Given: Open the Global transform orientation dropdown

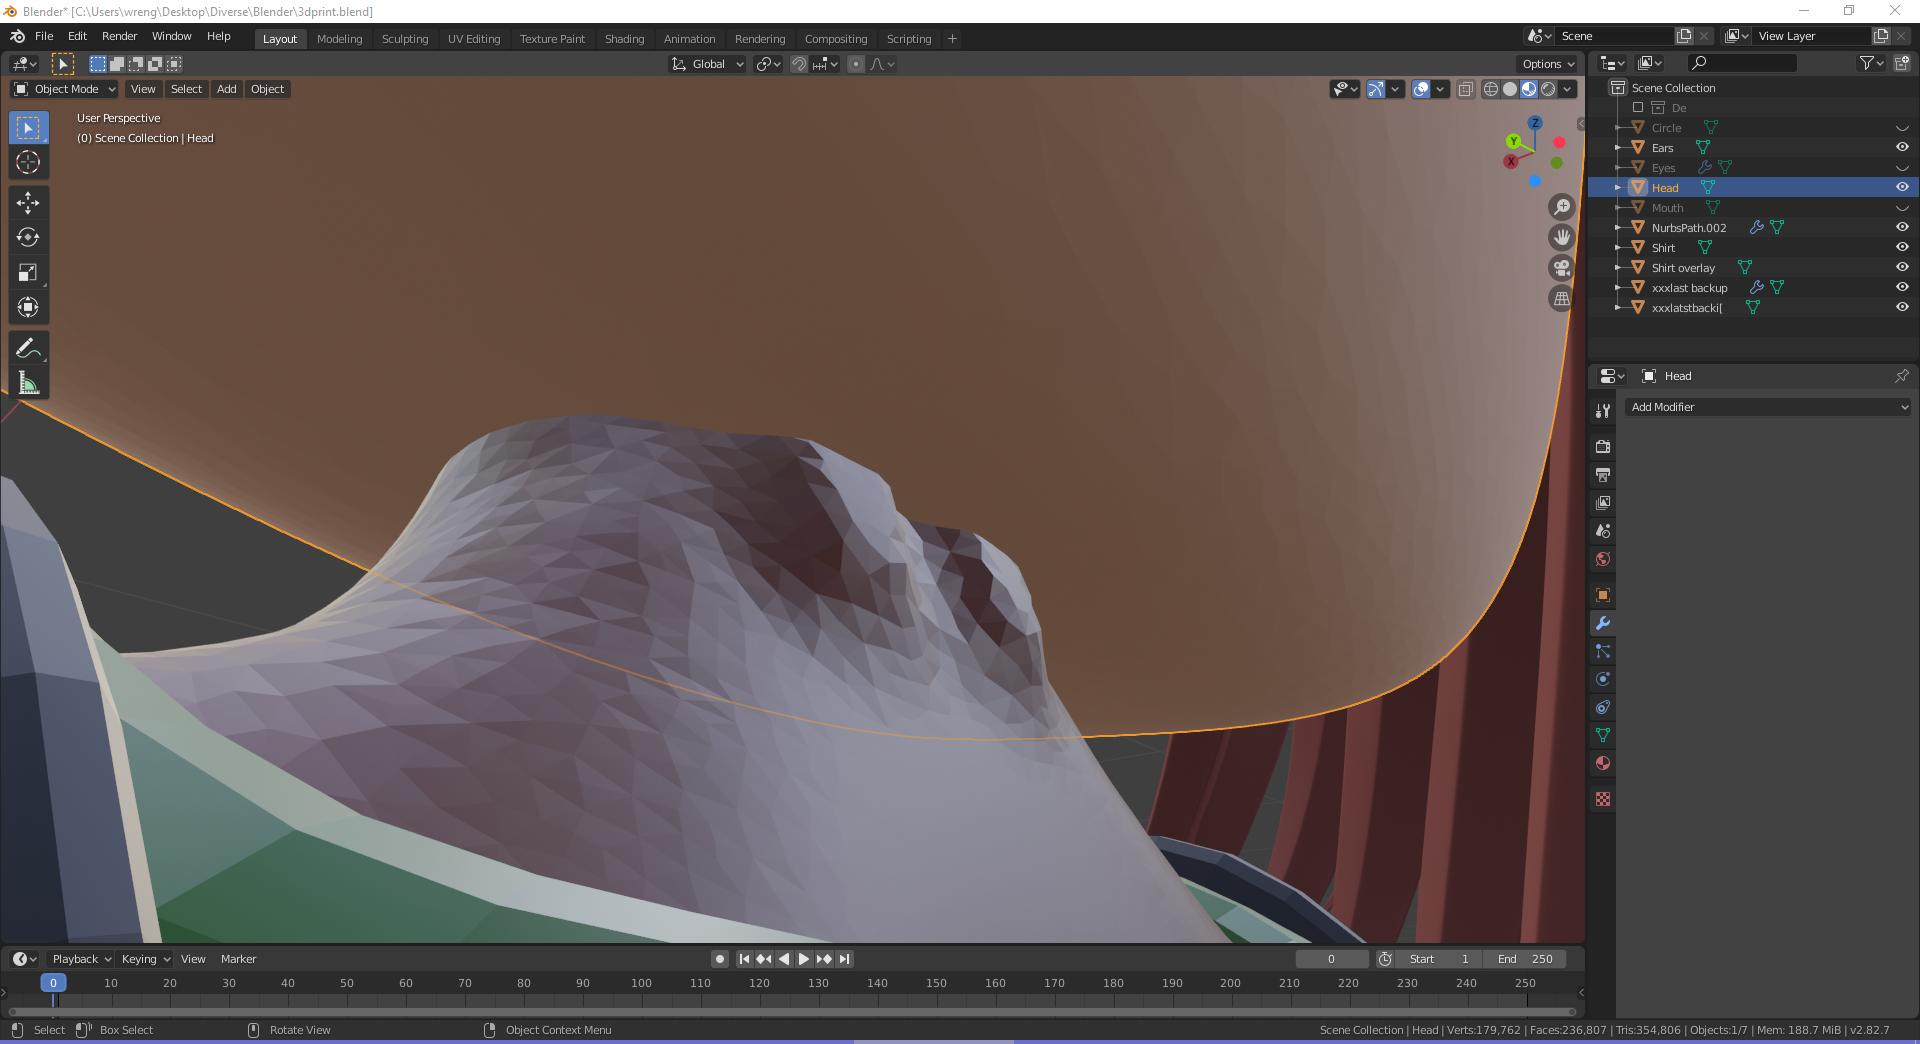Looking at the screenshot, I should pyautogui.click(x=708, y=64).
